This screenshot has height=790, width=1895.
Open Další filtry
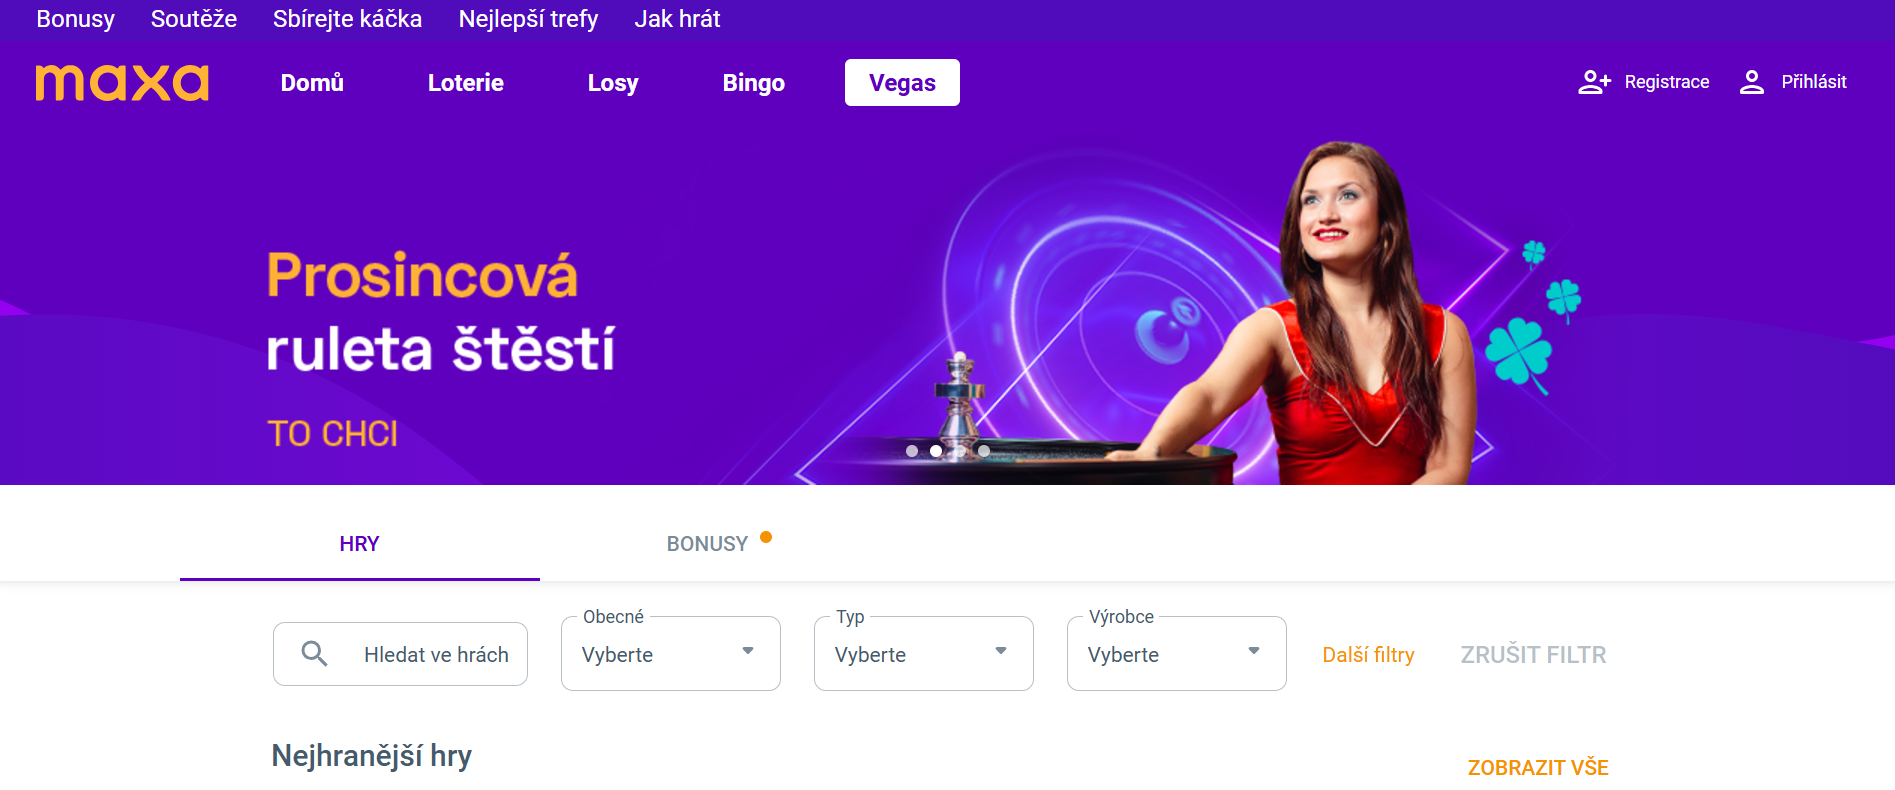point(1368,655)
